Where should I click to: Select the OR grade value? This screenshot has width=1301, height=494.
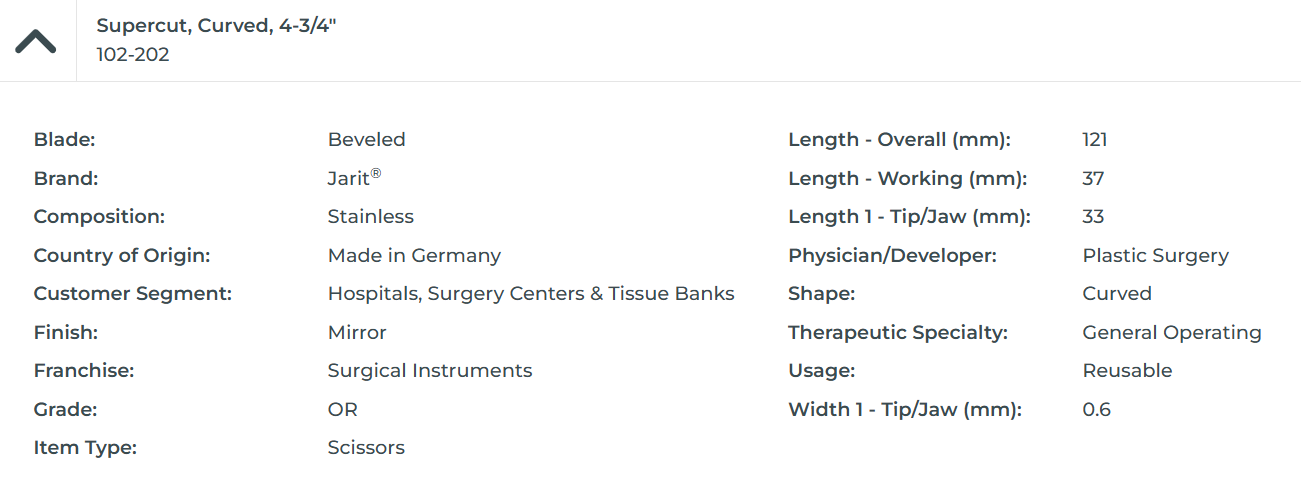click(342, 410)
